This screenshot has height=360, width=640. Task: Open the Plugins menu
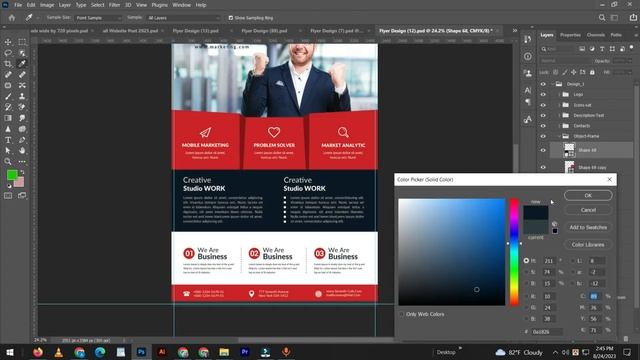pyautogui.click(x=160, y=5)
